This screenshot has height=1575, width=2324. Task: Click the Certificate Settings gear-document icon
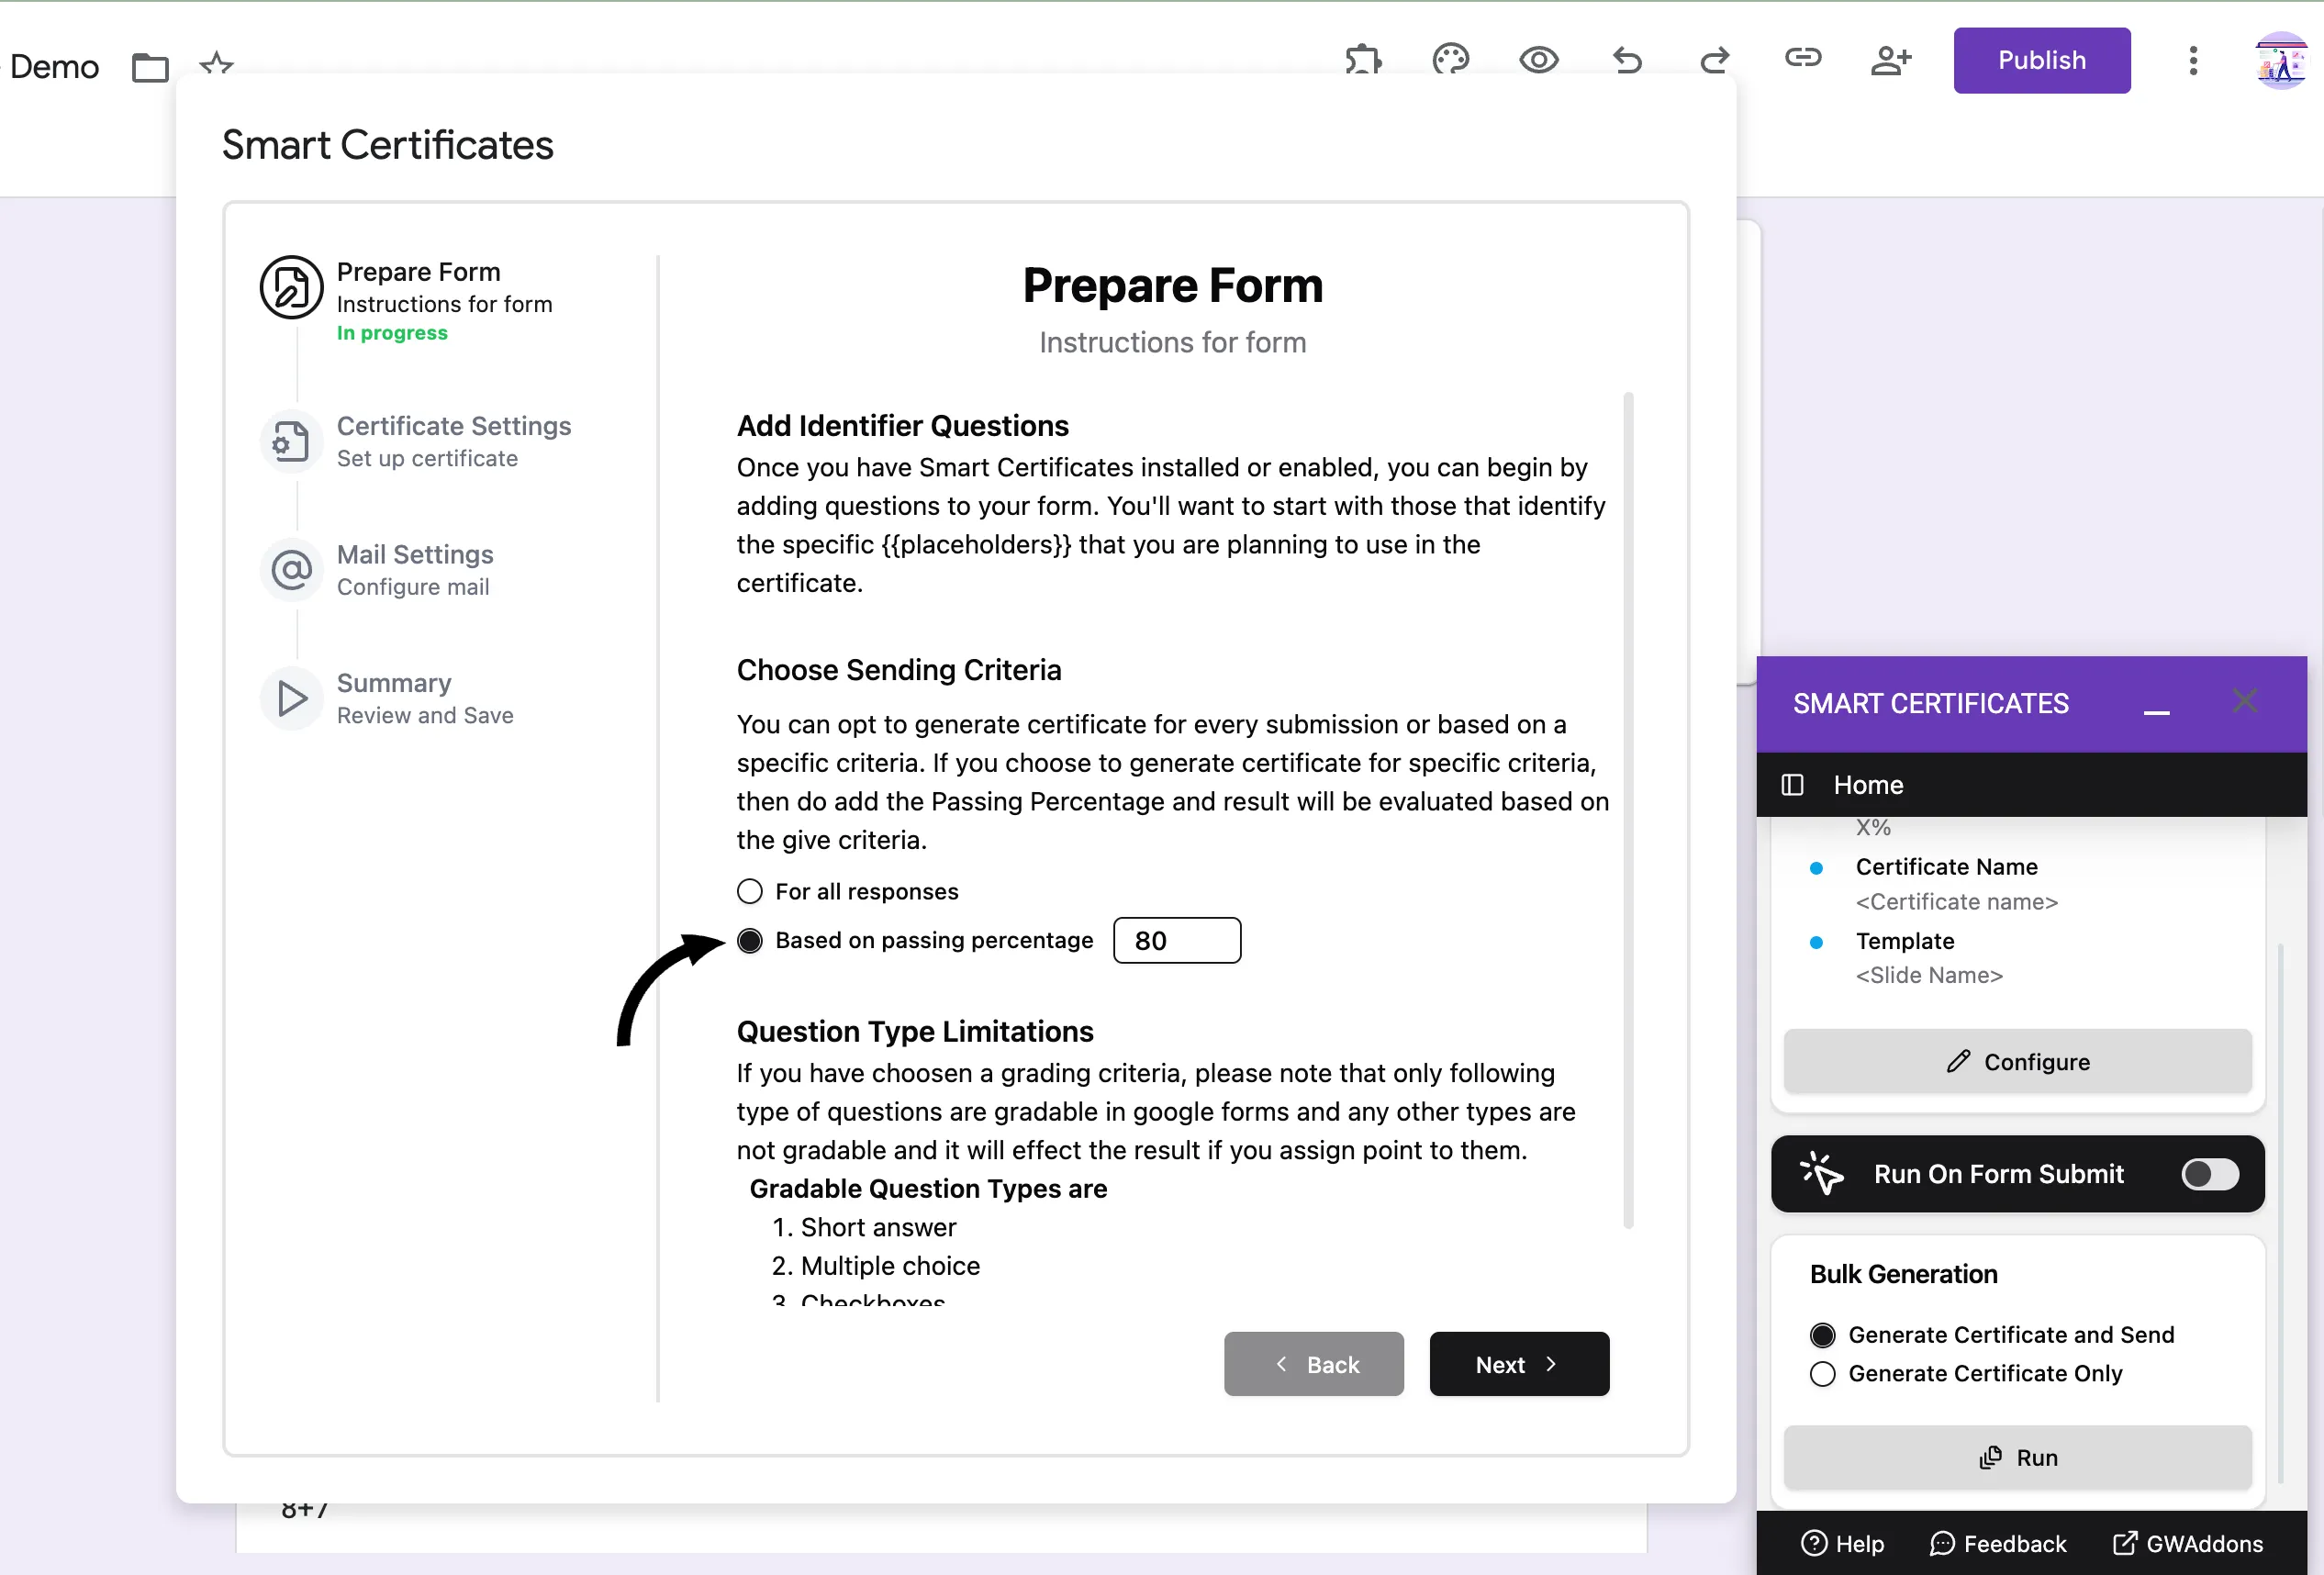291,441
